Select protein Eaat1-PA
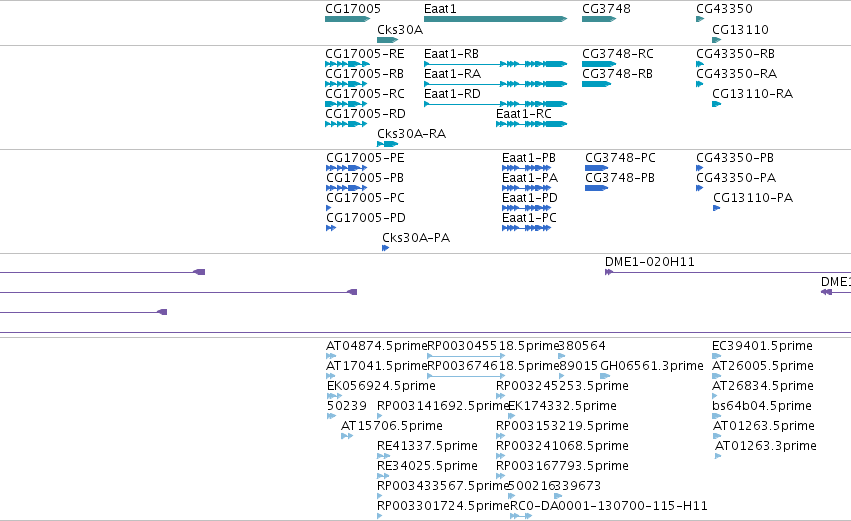The image size is (851, 521). pyautogui.click(x=530, y=178)
